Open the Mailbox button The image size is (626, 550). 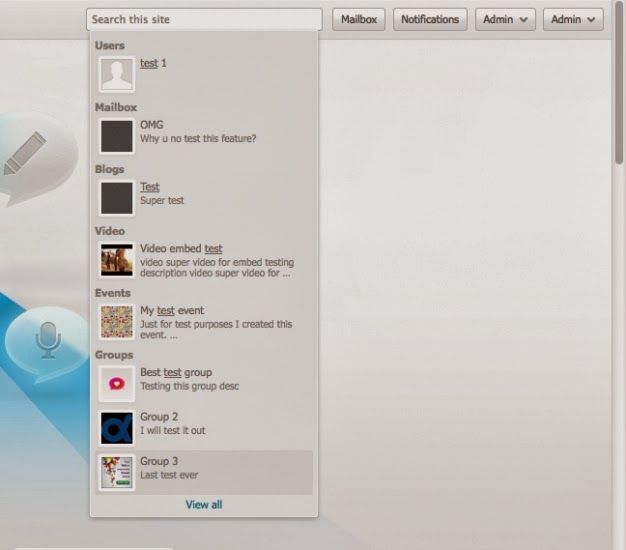coord(359,19)
